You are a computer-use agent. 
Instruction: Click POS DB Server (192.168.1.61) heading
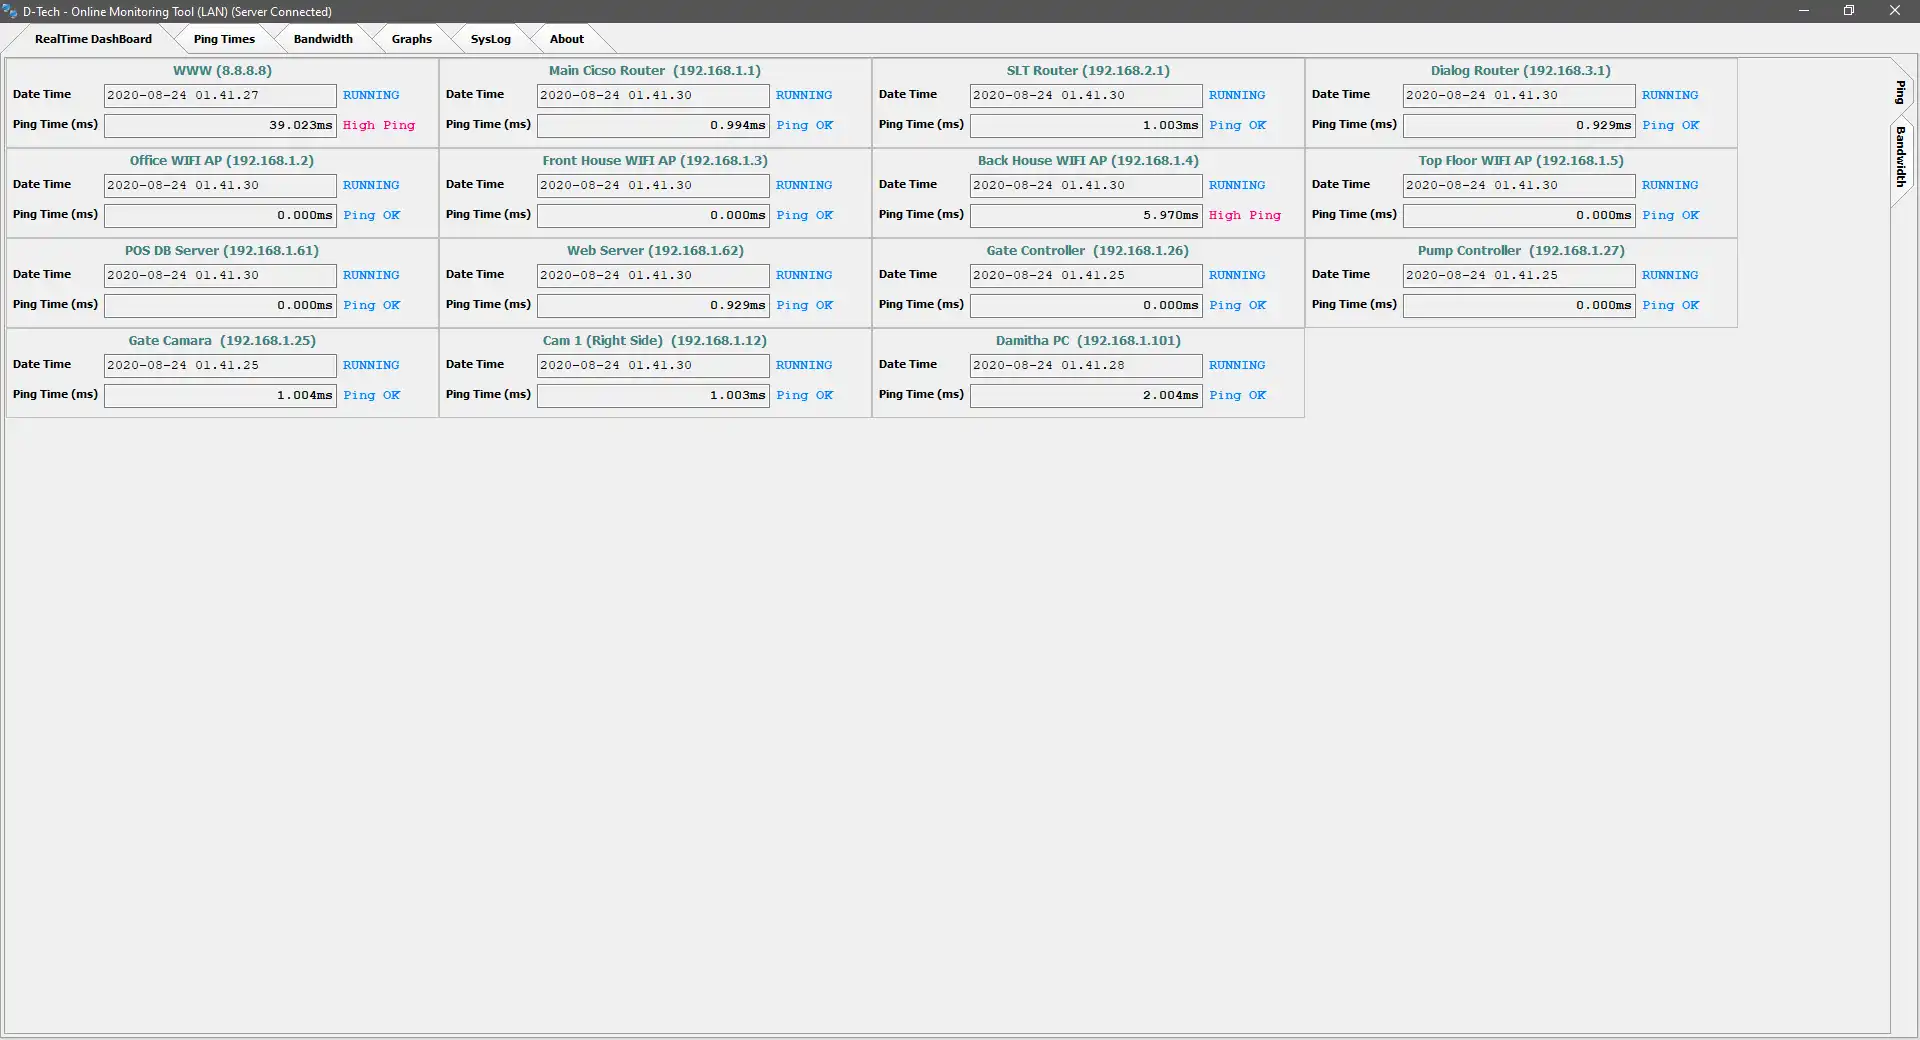pos(222,251)
